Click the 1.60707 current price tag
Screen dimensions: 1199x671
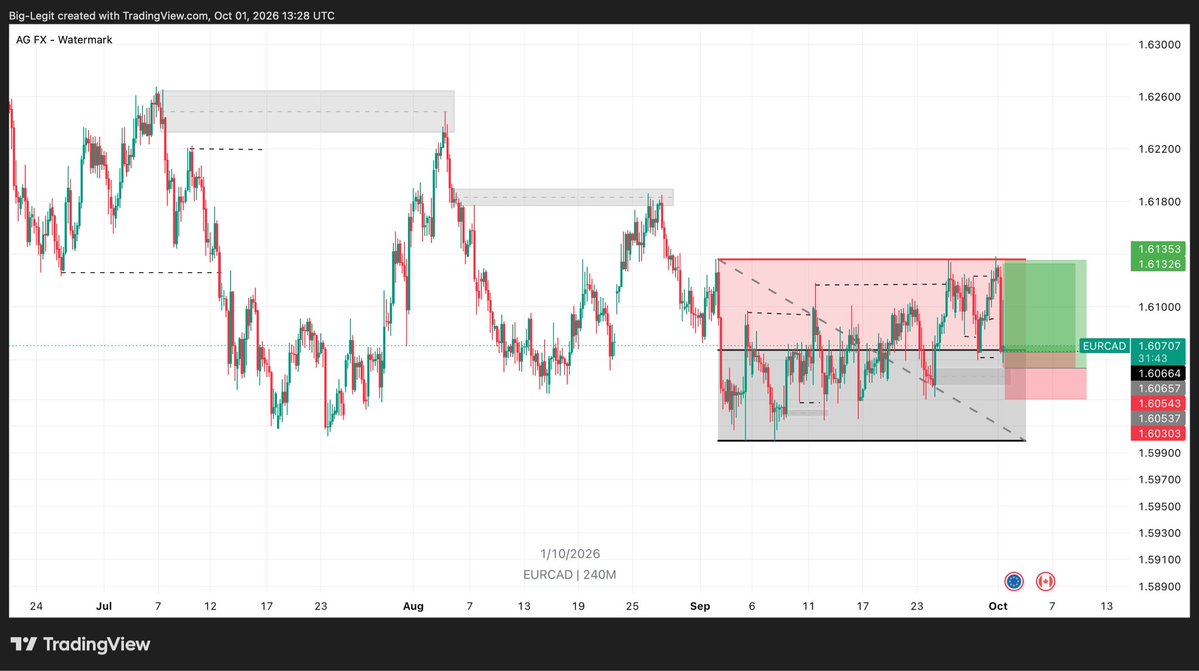(x=1158, y=346)
